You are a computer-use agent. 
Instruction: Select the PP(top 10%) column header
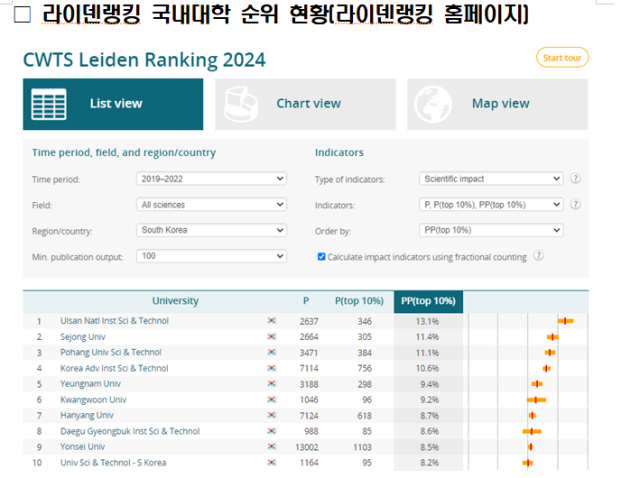(x=428, y=302)
